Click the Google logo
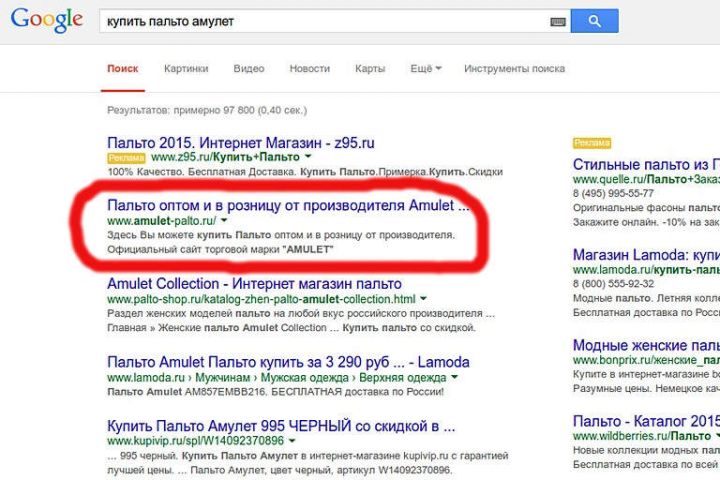 pyautogui.click(x=47, y=20)
